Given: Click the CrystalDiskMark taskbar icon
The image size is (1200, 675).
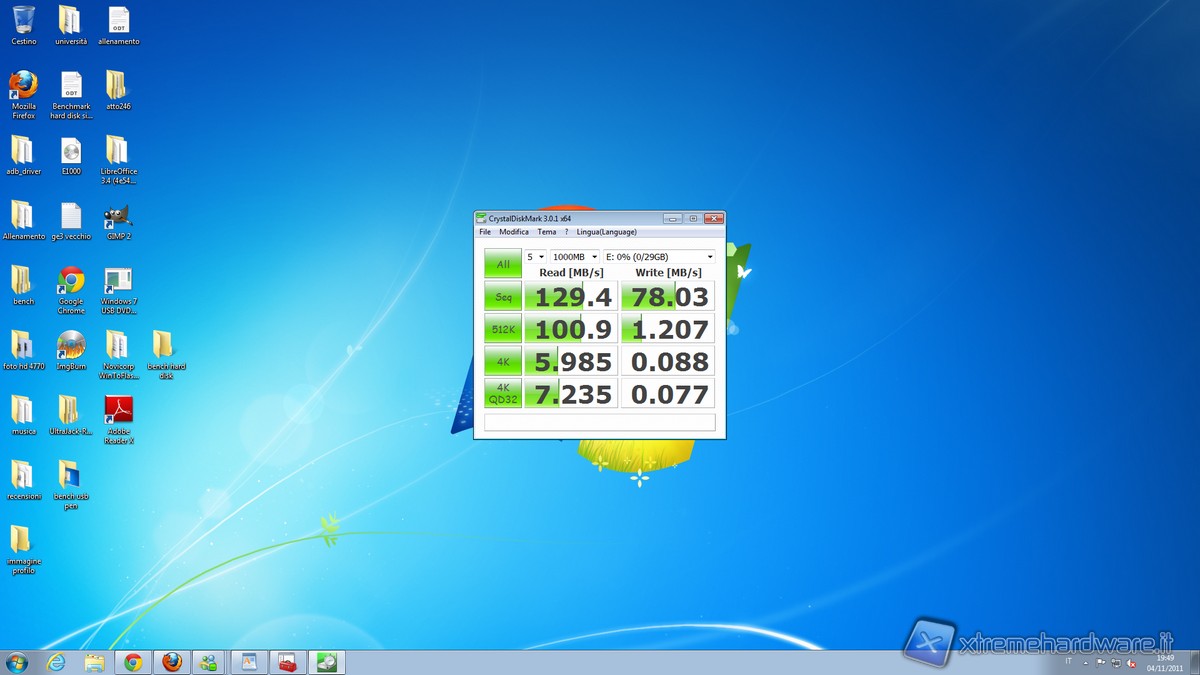Looking at the screenshot, I should point(326,662).
